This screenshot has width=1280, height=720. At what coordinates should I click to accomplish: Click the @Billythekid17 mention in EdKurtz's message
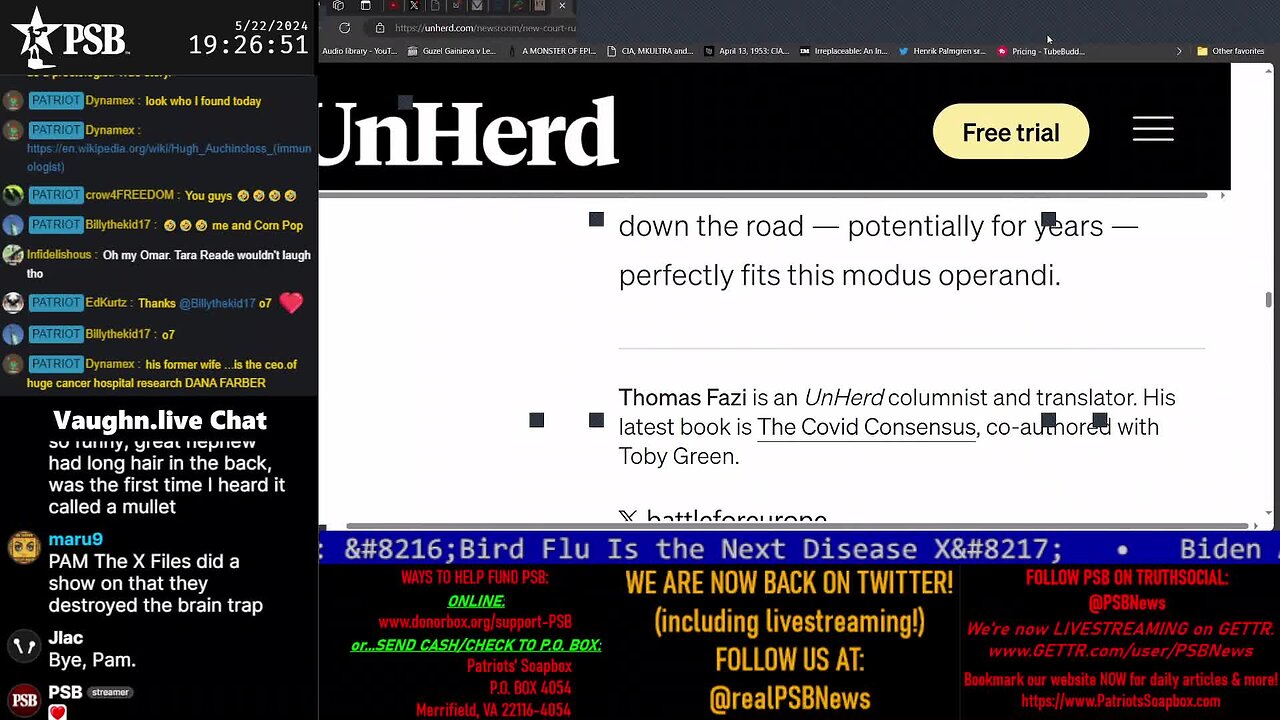(x=217, y=303)
